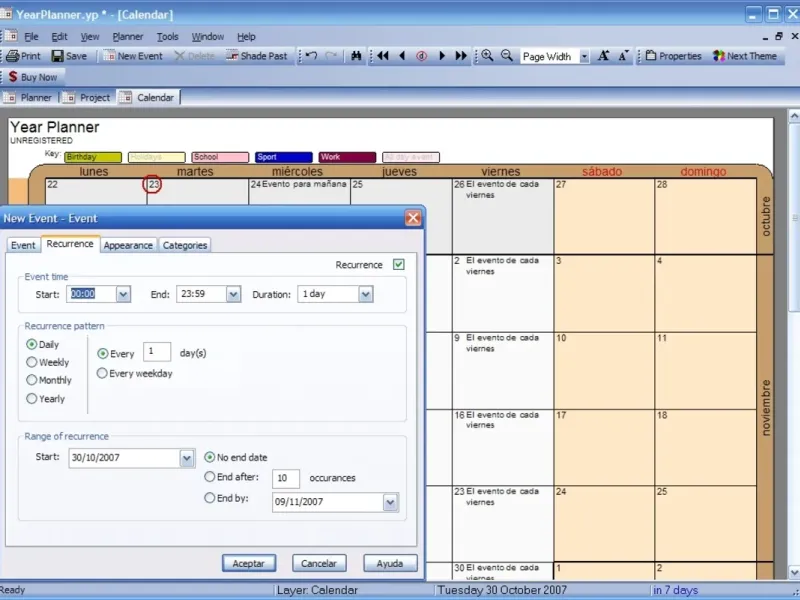Jump forward with the double-right arrow
Image resolution: width=800 pixels, height=600 pixels.
[461, 56]
